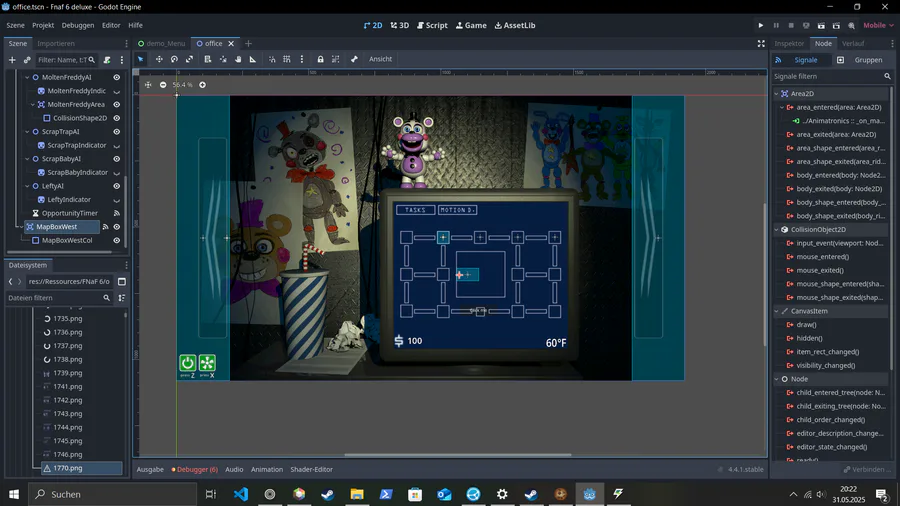Instantiate child scene link icon
900x506 pixels.
click(27, 60)
